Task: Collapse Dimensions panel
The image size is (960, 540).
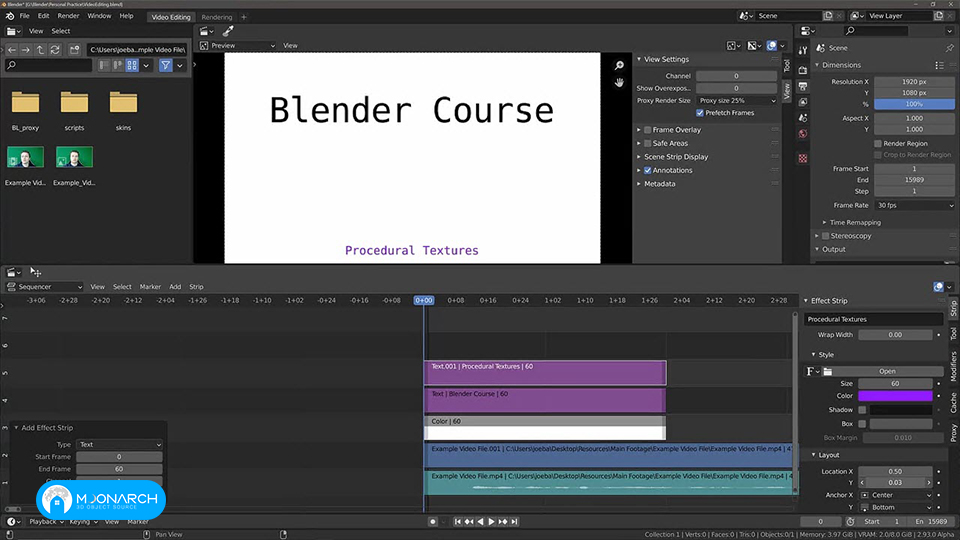Action: (x=841, y=65)
